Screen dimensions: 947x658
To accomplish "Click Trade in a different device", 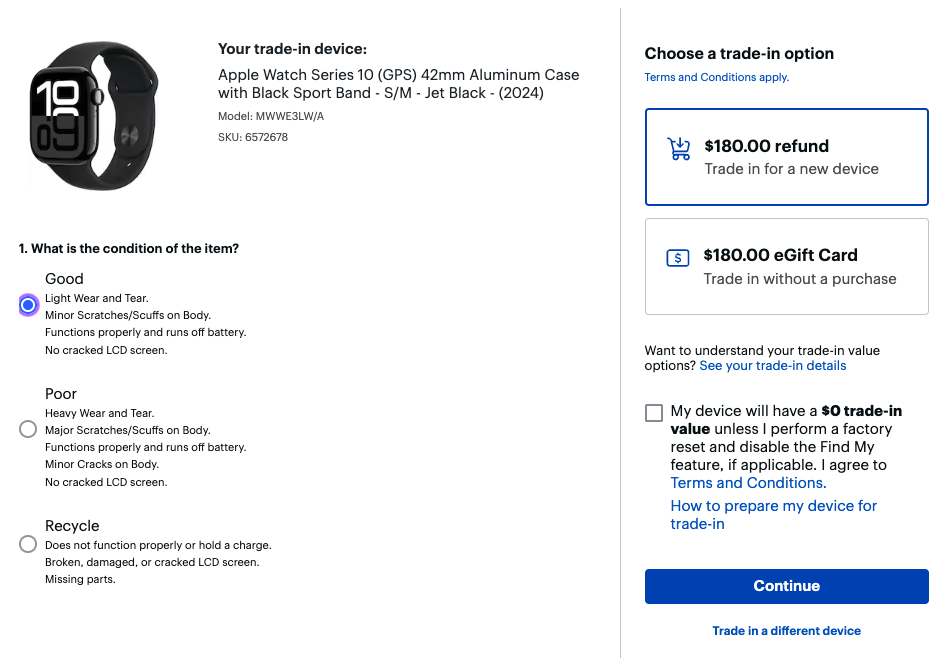I will (x=786, y=630).
